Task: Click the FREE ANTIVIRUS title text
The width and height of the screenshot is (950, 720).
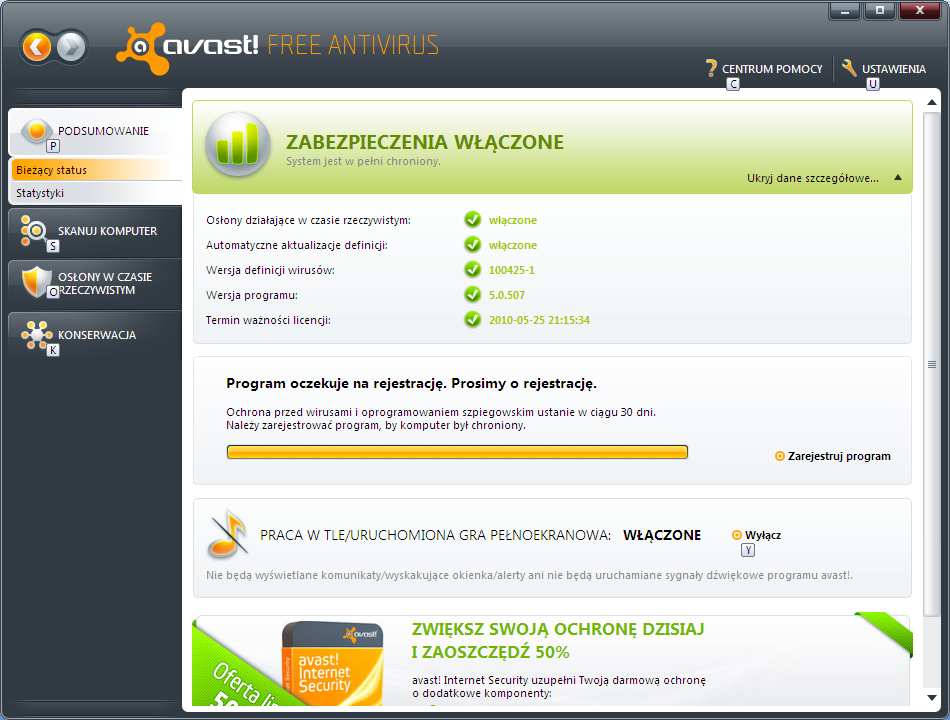Action: 353,45
